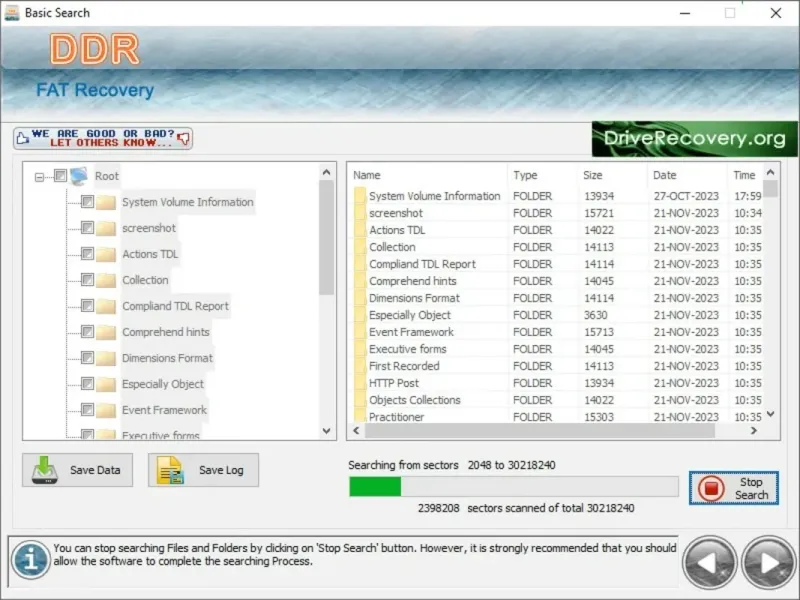Go forward with the right arrow button
The height and width of the screenshot is (600, 800).
click(x=769, y=563)
